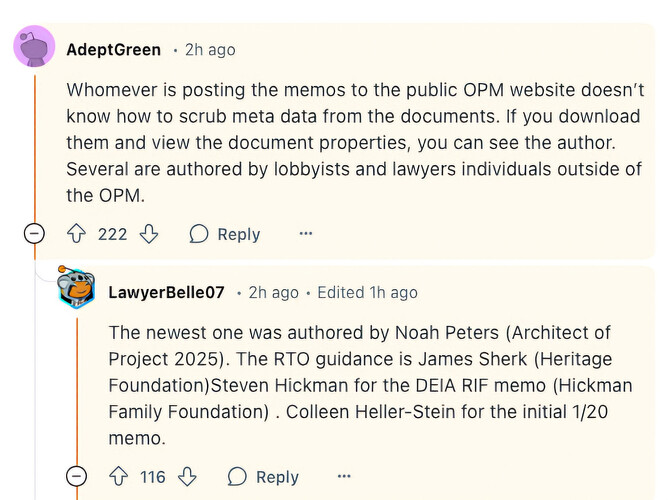Viewport: 670px width, 500px height.
Task: Click the speech bubble icon under LawyerBelle07's comment
Action: (237, 476)
